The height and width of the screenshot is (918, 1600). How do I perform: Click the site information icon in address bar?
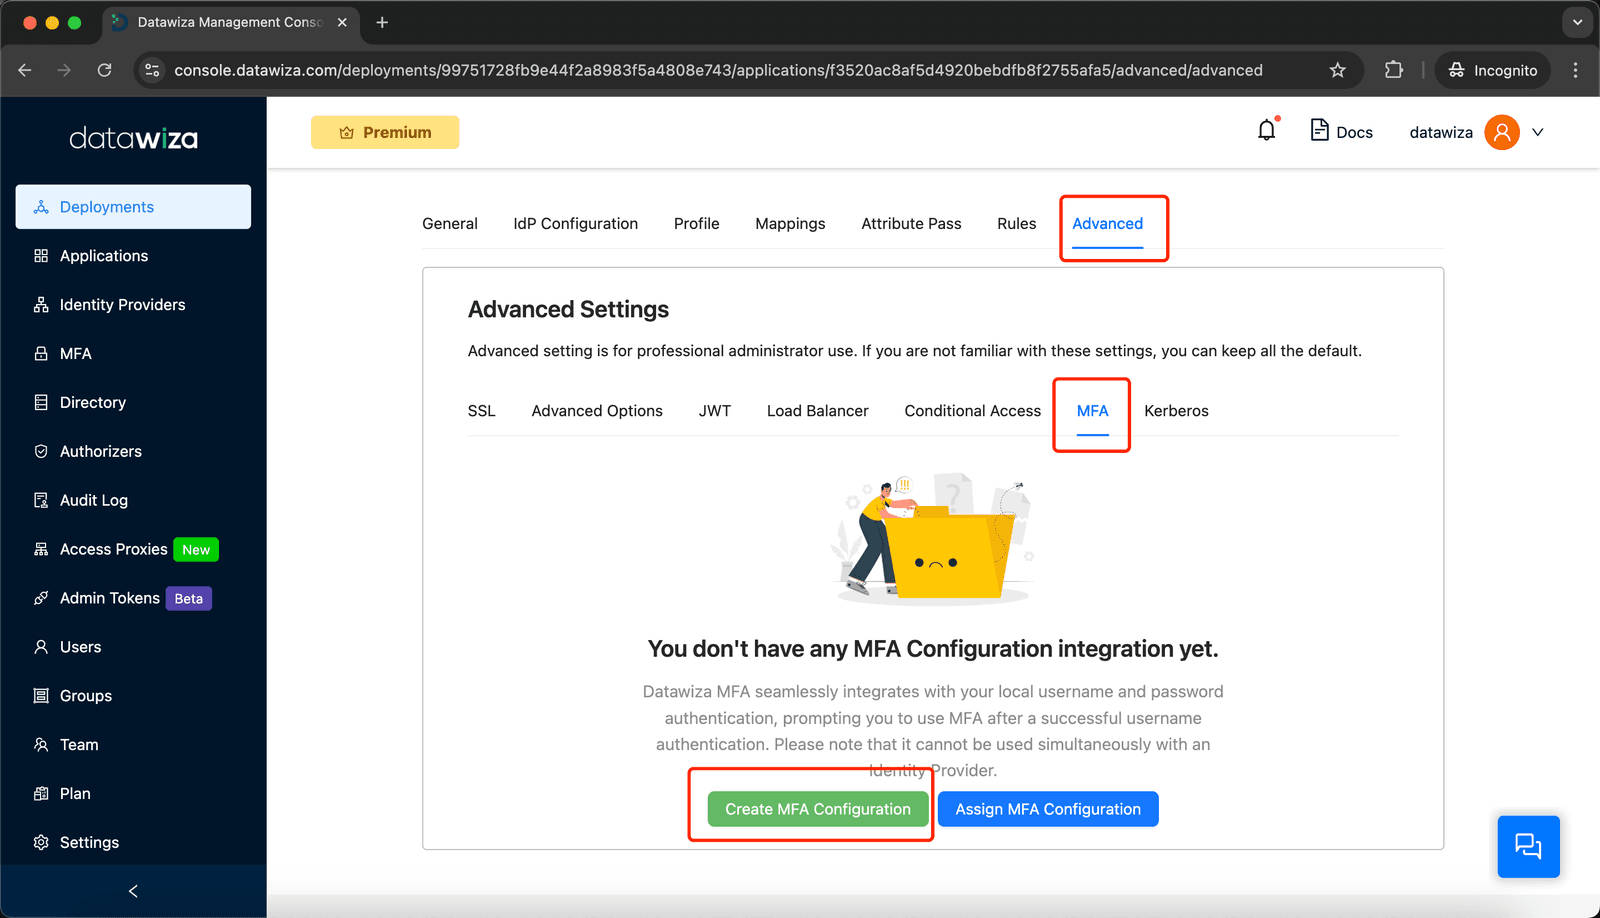tap(152, 70)
